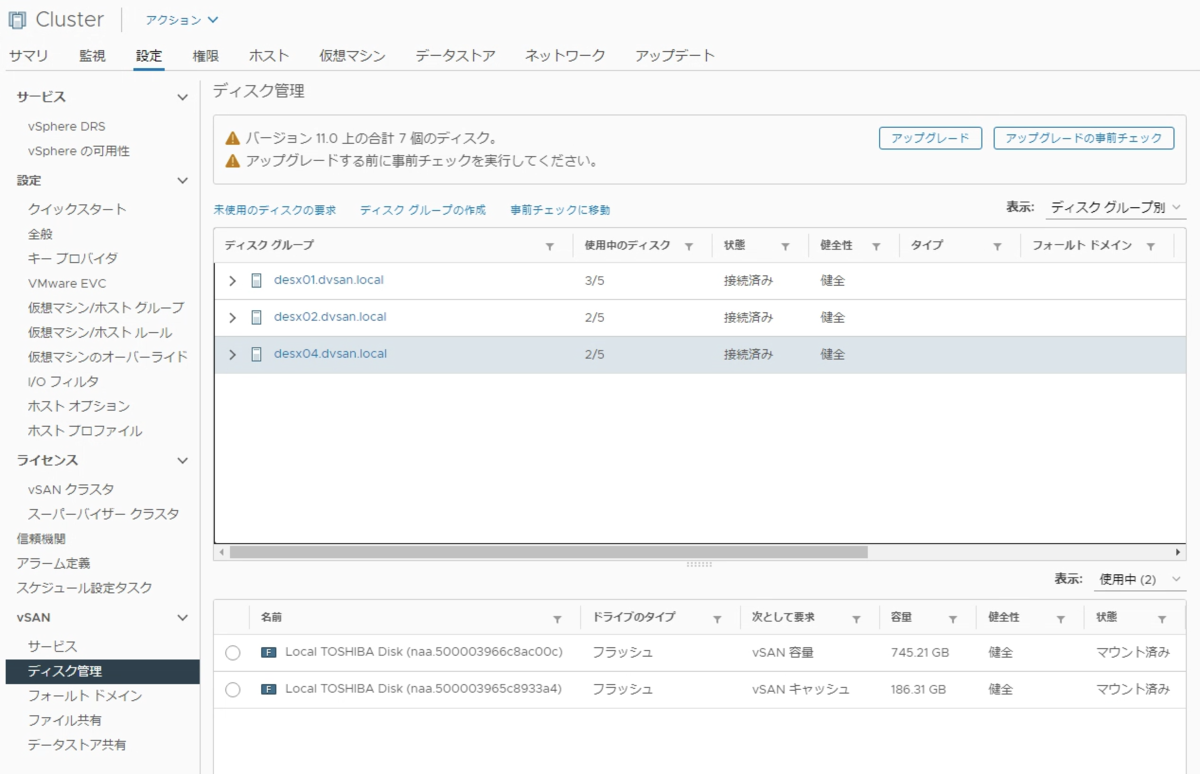Click scrollbar left arrow in disk group table
Screen dimensions: 1200x774
pyautogui.click(x=221, y=552)
